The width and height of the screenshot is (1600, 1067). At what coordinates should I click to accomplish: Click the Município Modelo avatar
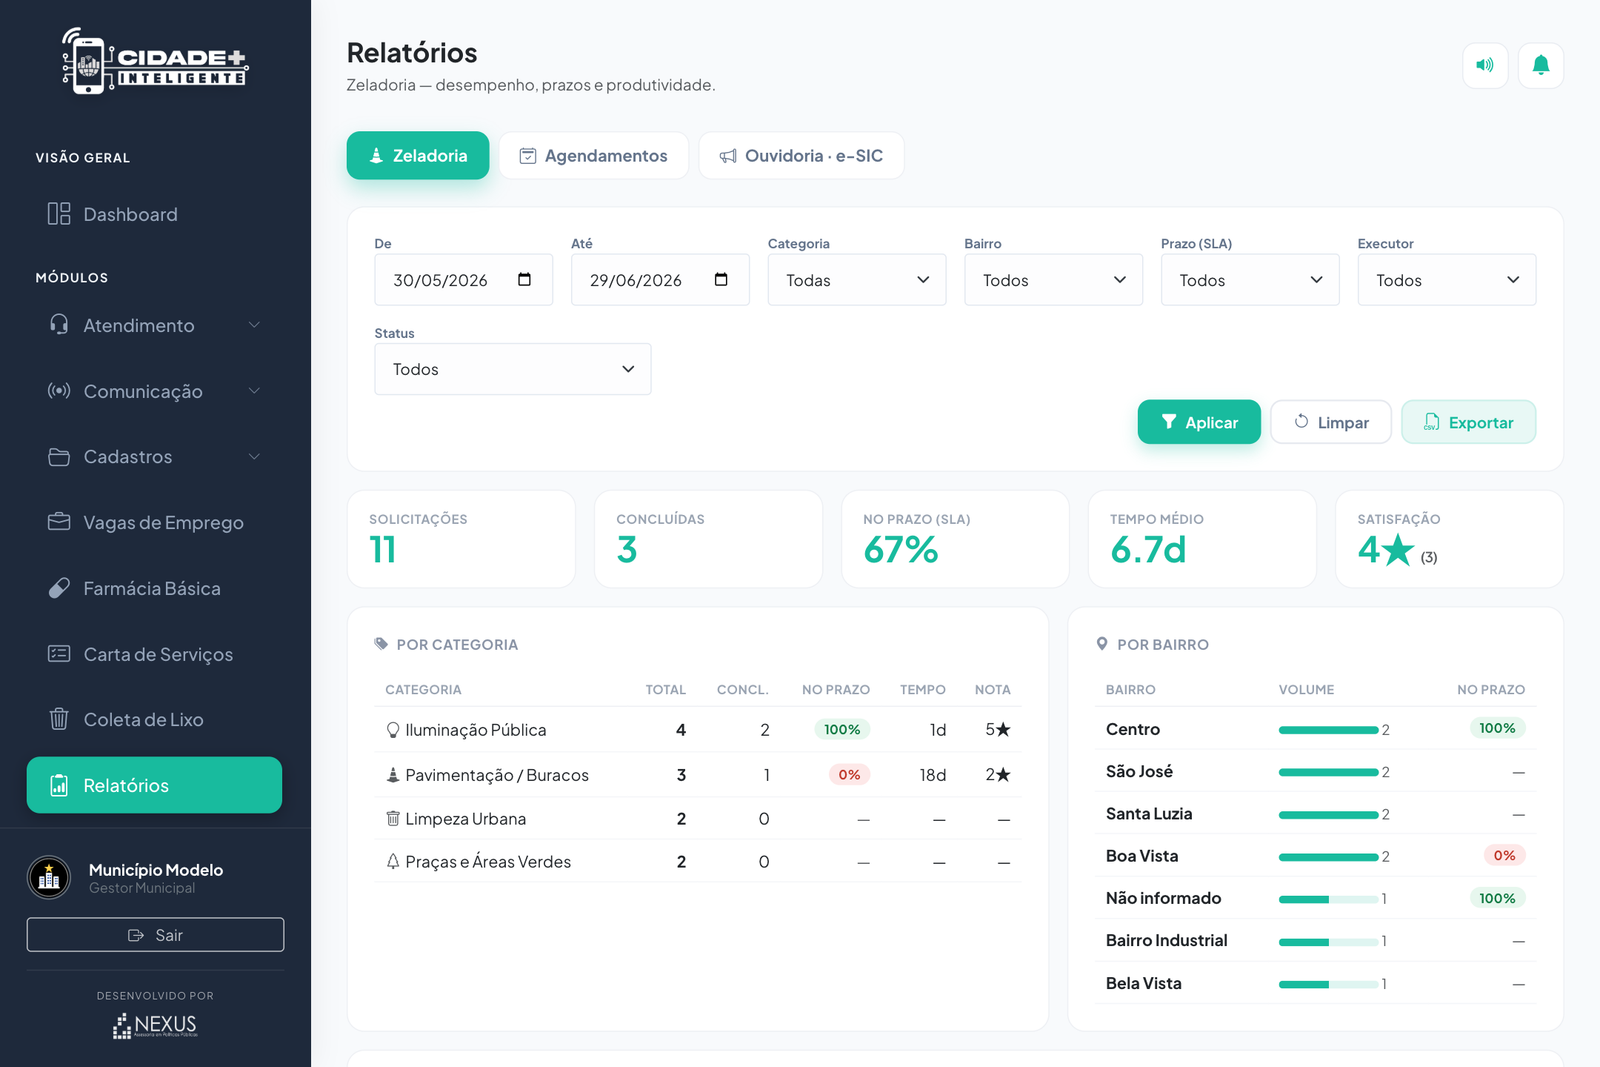coord(49,878)
